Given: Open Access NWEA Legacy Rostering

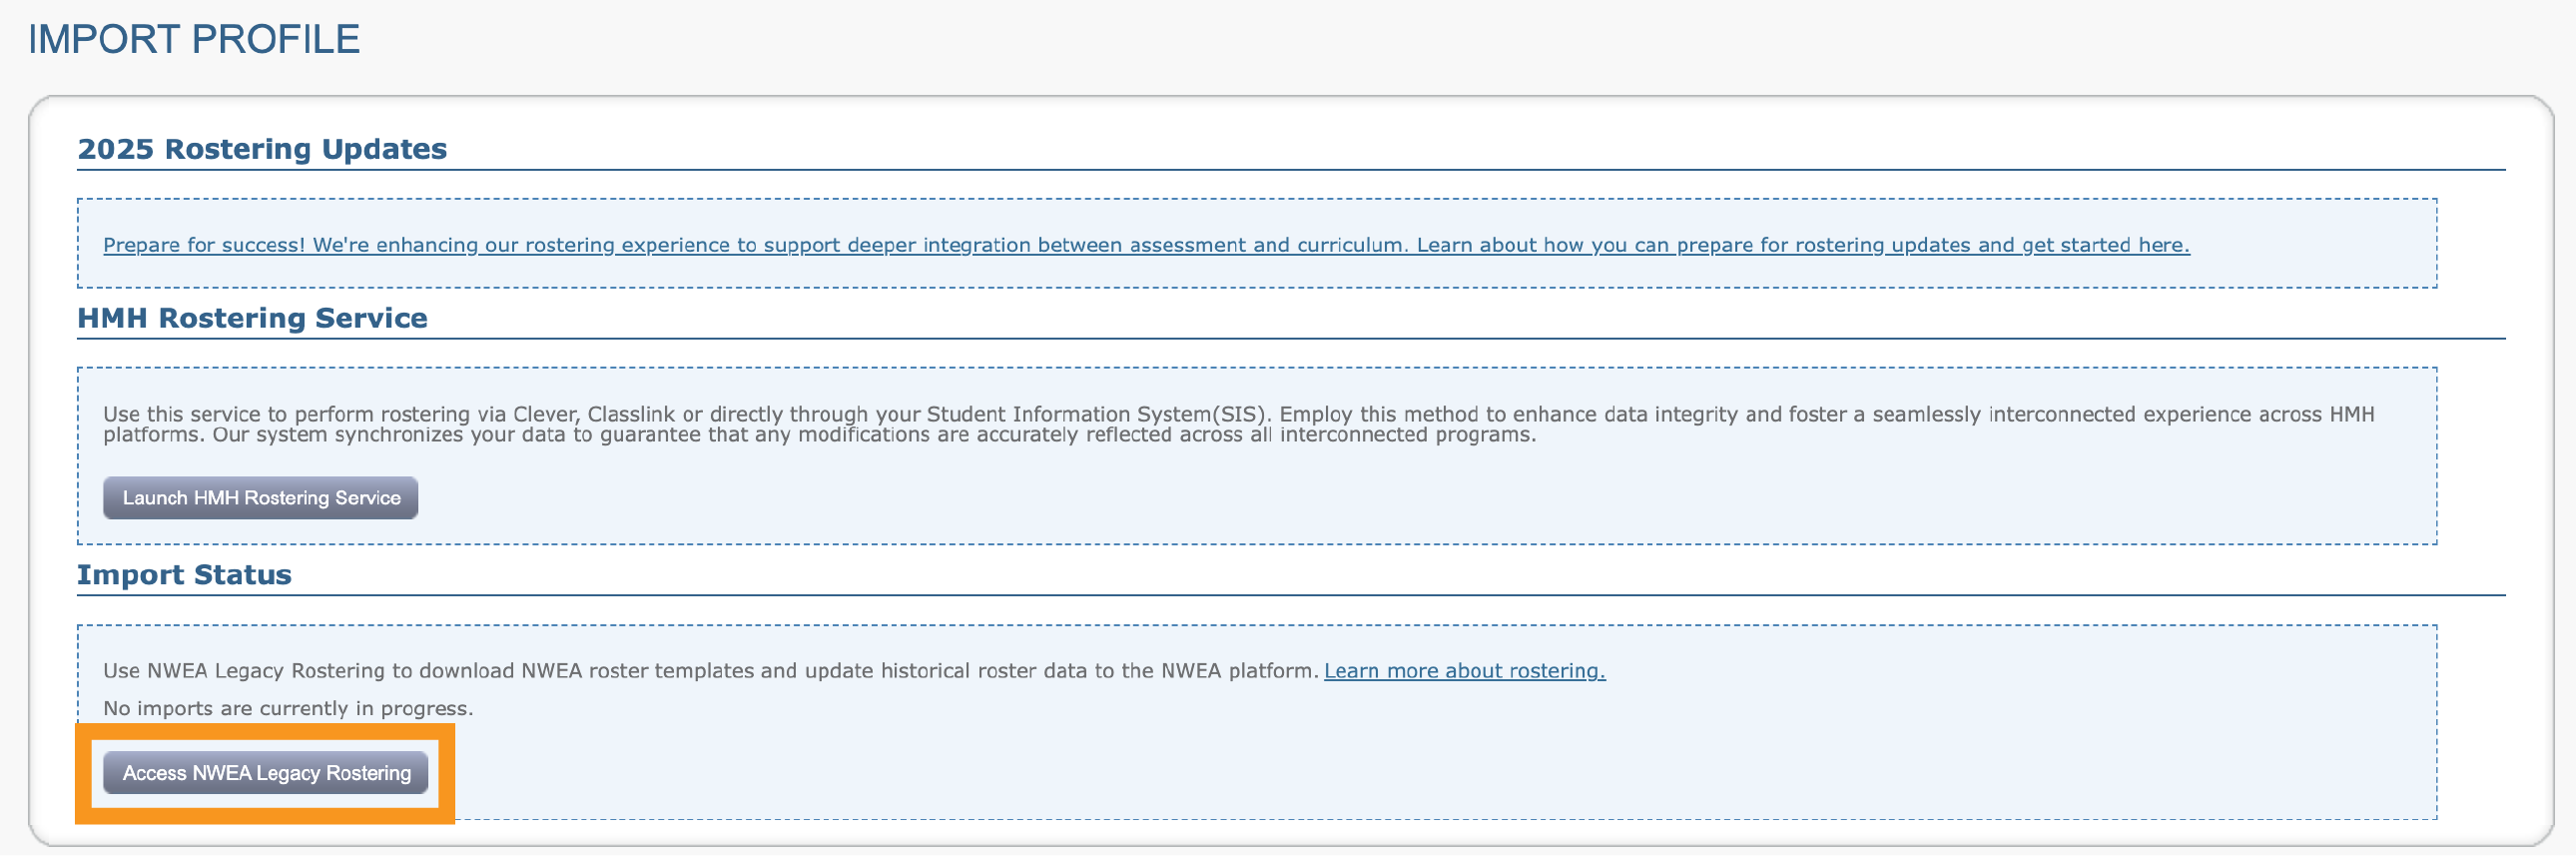Looking at the screenshot, I should [266, 773].
